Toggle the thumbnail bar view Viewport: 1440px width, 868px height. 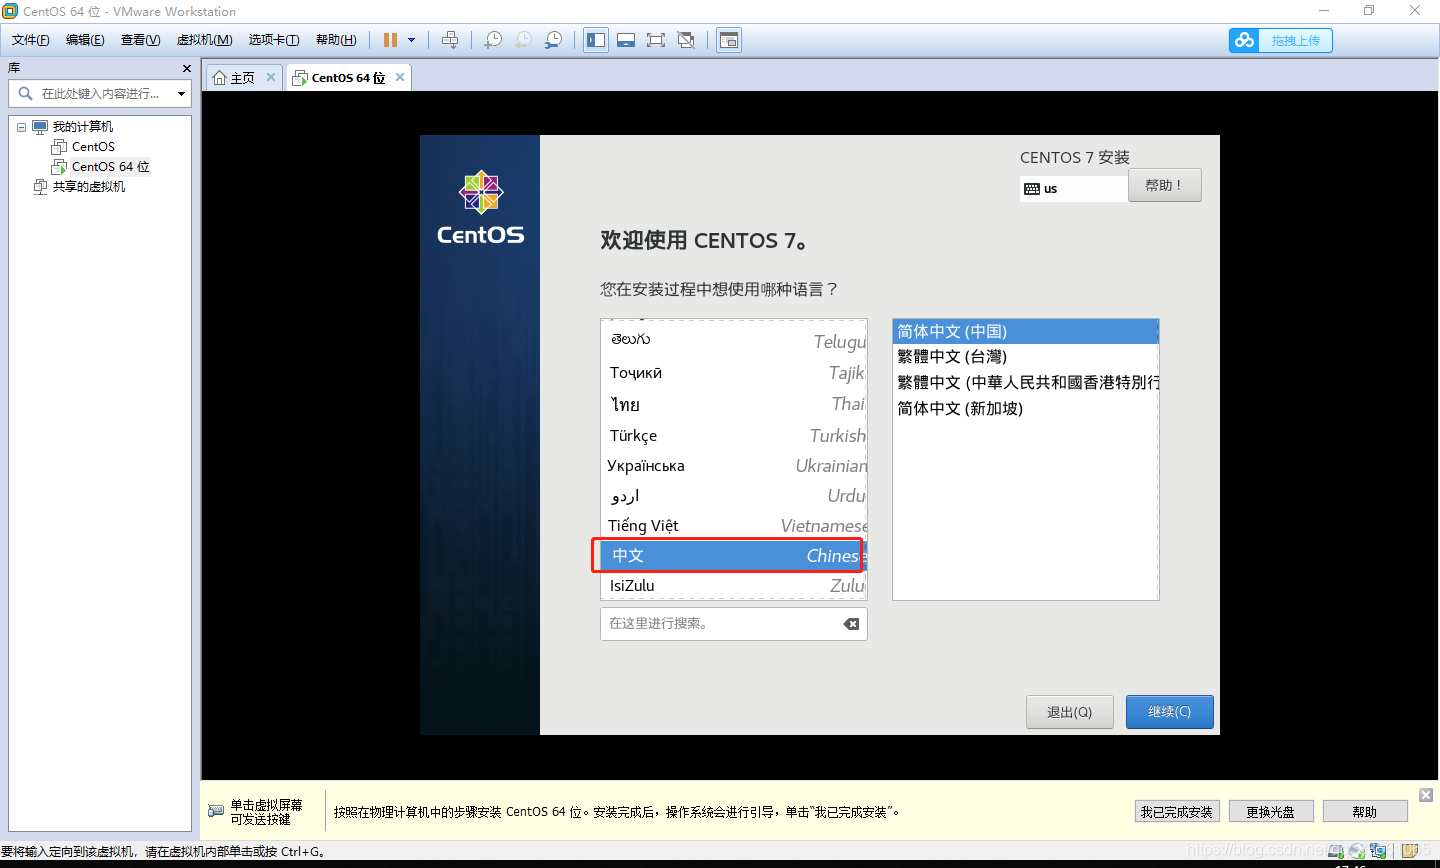pyautogui.click(x=626, y=40)
